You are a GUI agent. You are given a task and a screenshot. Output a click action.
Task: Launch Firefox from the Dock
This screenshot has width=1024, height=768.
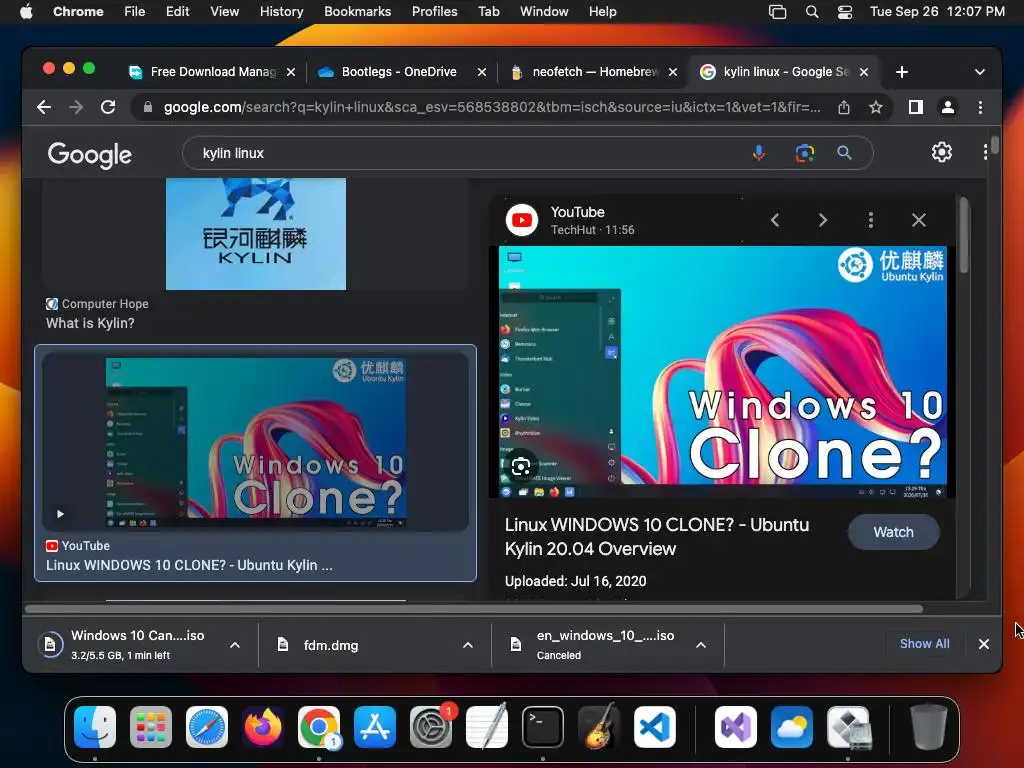click(x=263, y=727)
